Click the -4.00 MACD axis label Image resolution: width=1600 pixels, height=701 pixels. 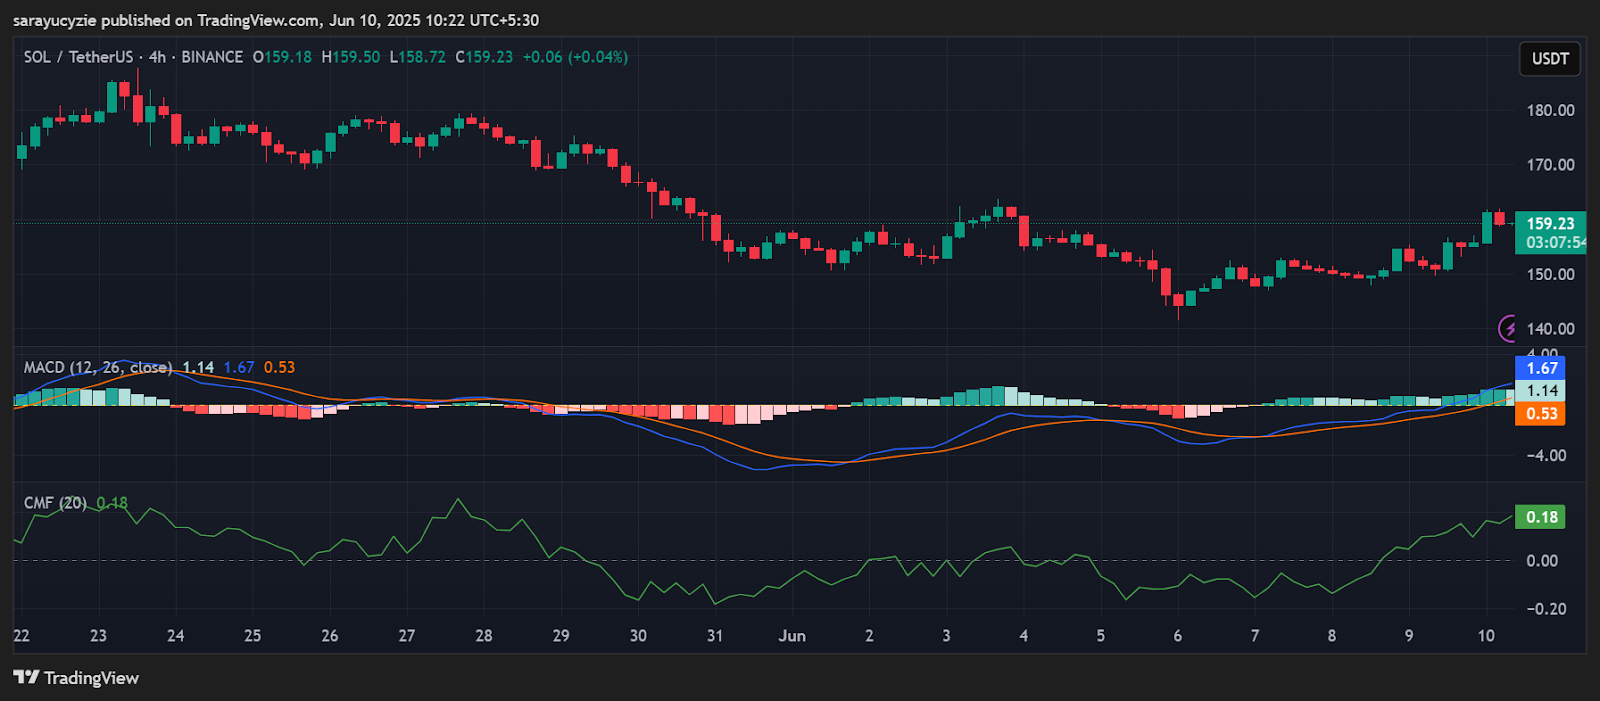coord(1545,456)
